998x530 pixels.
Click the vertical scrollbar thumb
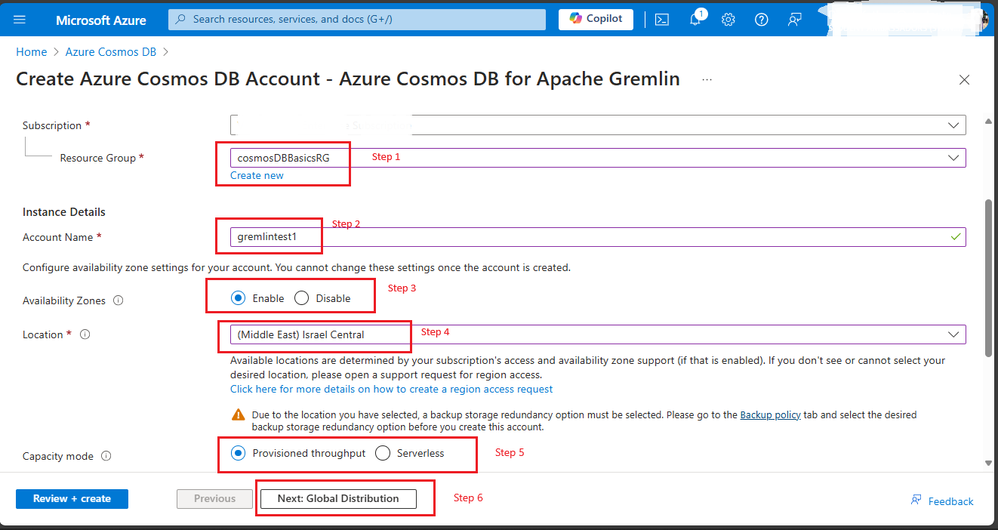[x=988, y=277]
